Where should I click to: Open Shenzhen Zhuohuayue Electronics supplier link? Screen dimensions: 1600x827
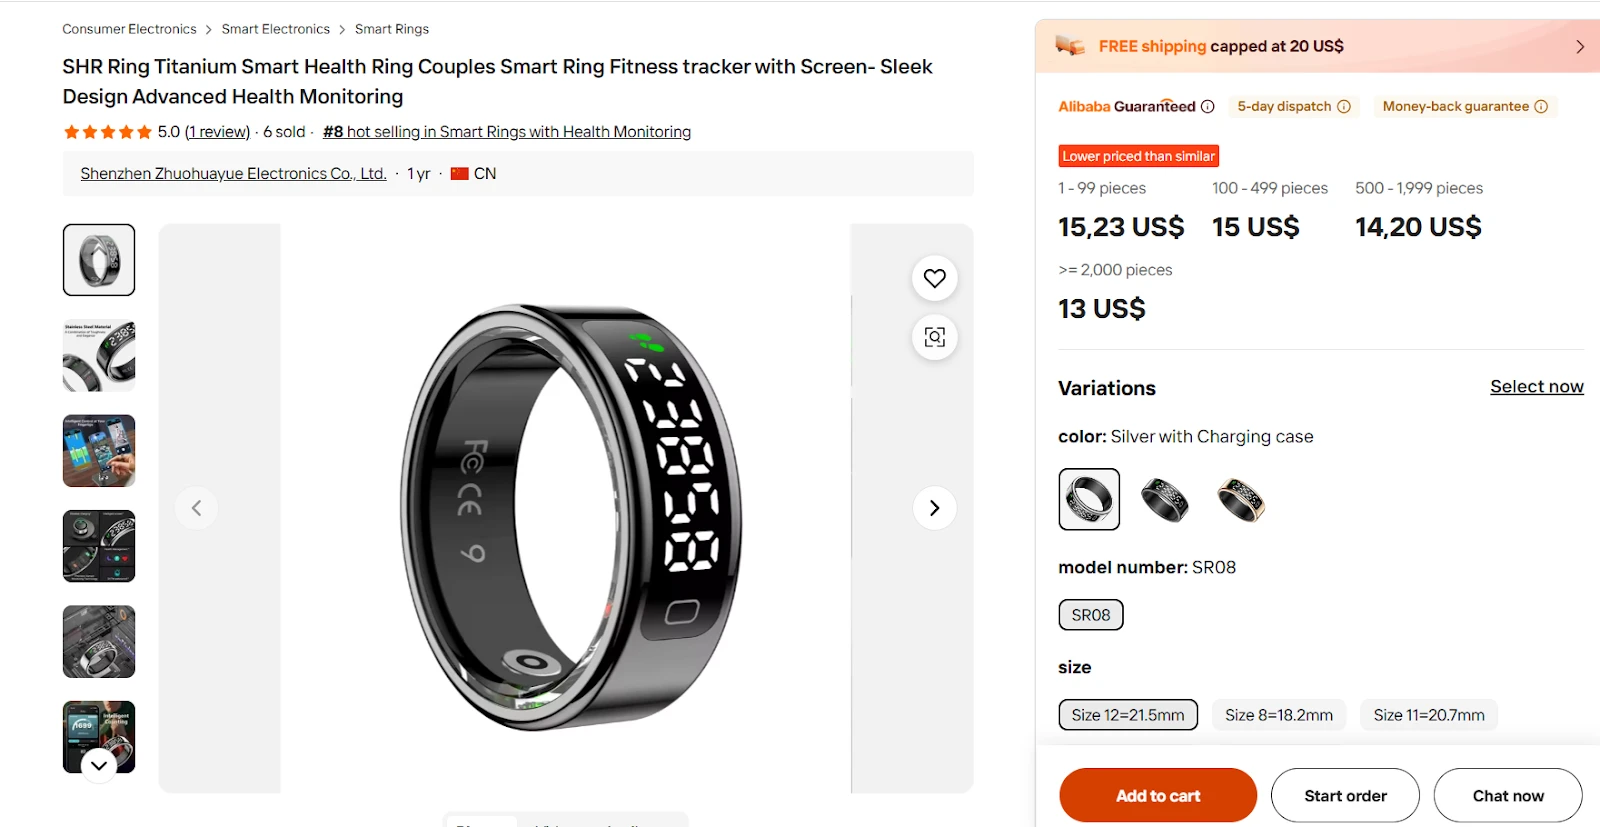pos(233,174)
